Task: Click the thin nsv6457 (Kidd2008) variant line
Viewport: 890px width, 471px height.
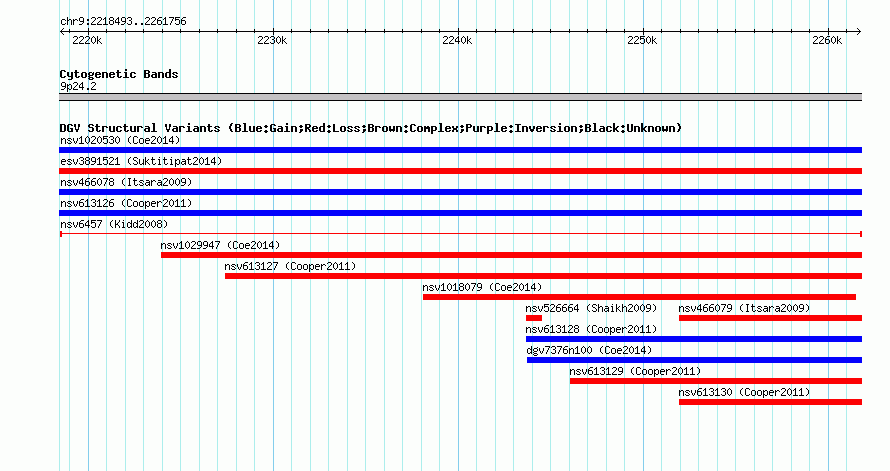Action: (460, 234)
